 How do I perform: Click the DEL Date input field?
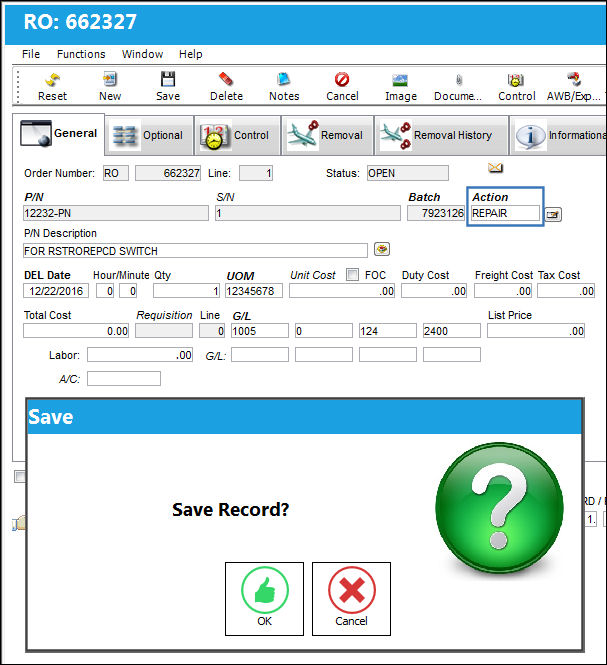pyautogui.click(x=56, y=291)
